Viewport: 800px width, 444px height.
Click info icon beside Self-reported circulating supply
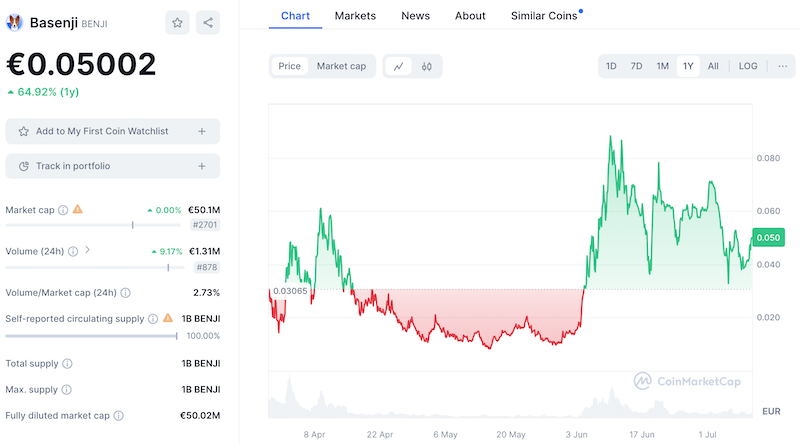point(153,318)
